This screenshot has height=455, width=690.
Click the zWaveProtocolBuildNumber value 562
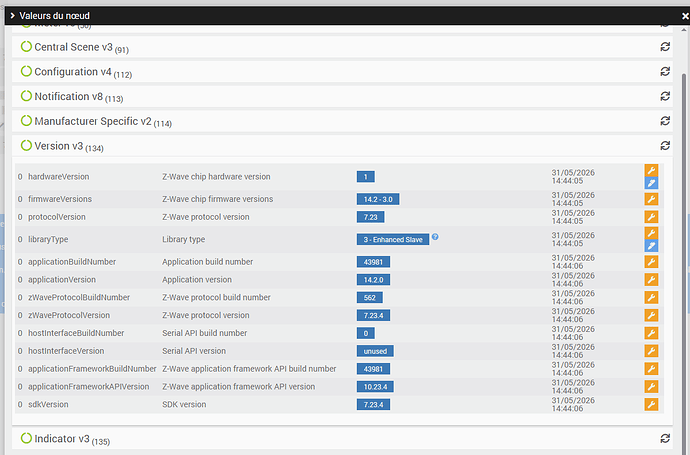point(370,297)
